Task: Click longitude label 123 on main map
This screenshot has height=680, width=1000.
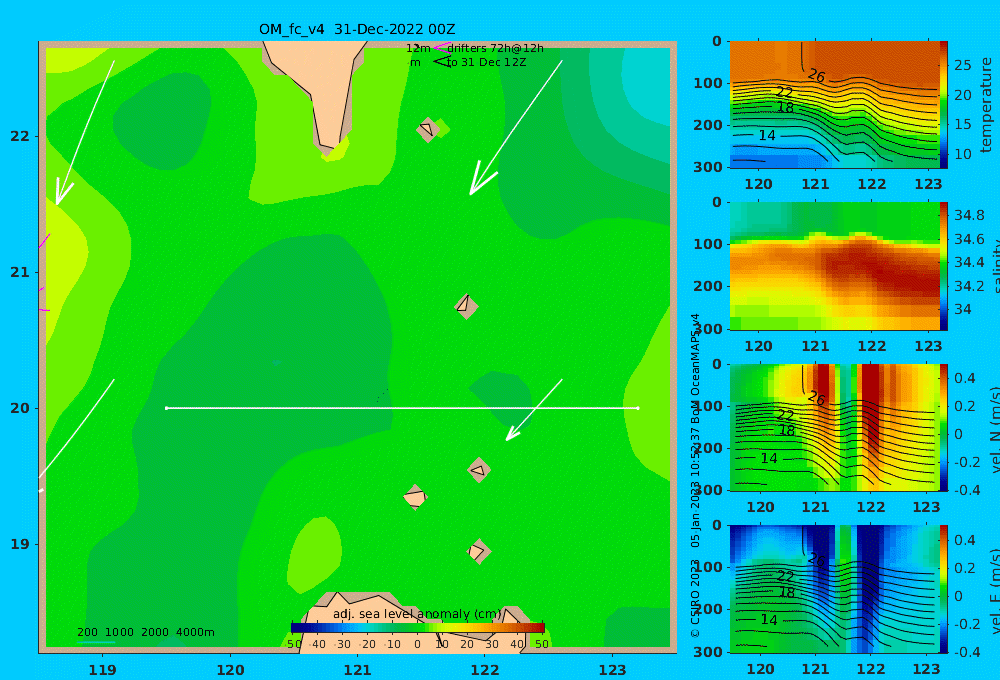Action: [x=613, y=670]
